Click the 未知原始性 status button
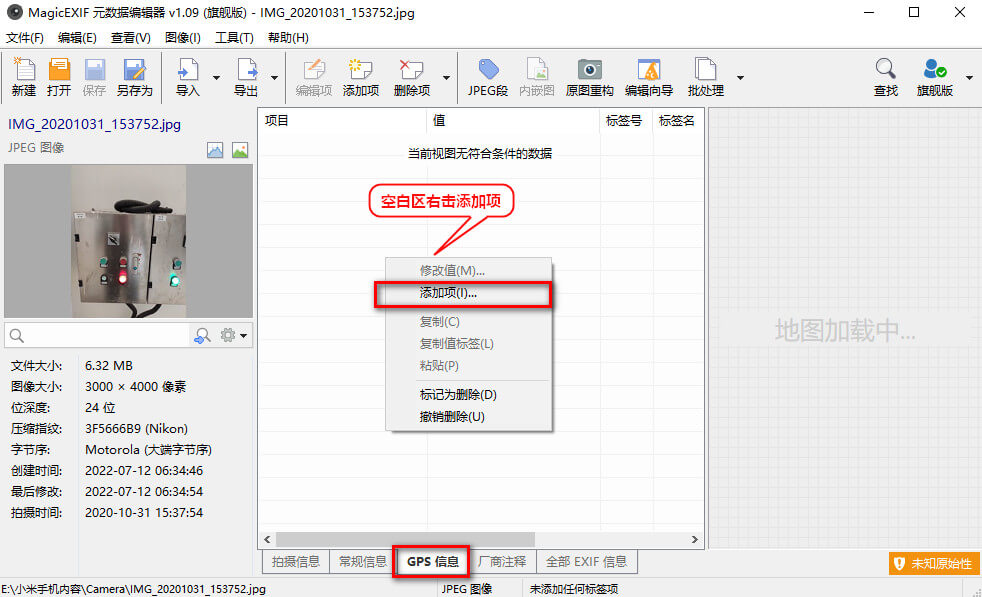 click(x=933, y=564)
